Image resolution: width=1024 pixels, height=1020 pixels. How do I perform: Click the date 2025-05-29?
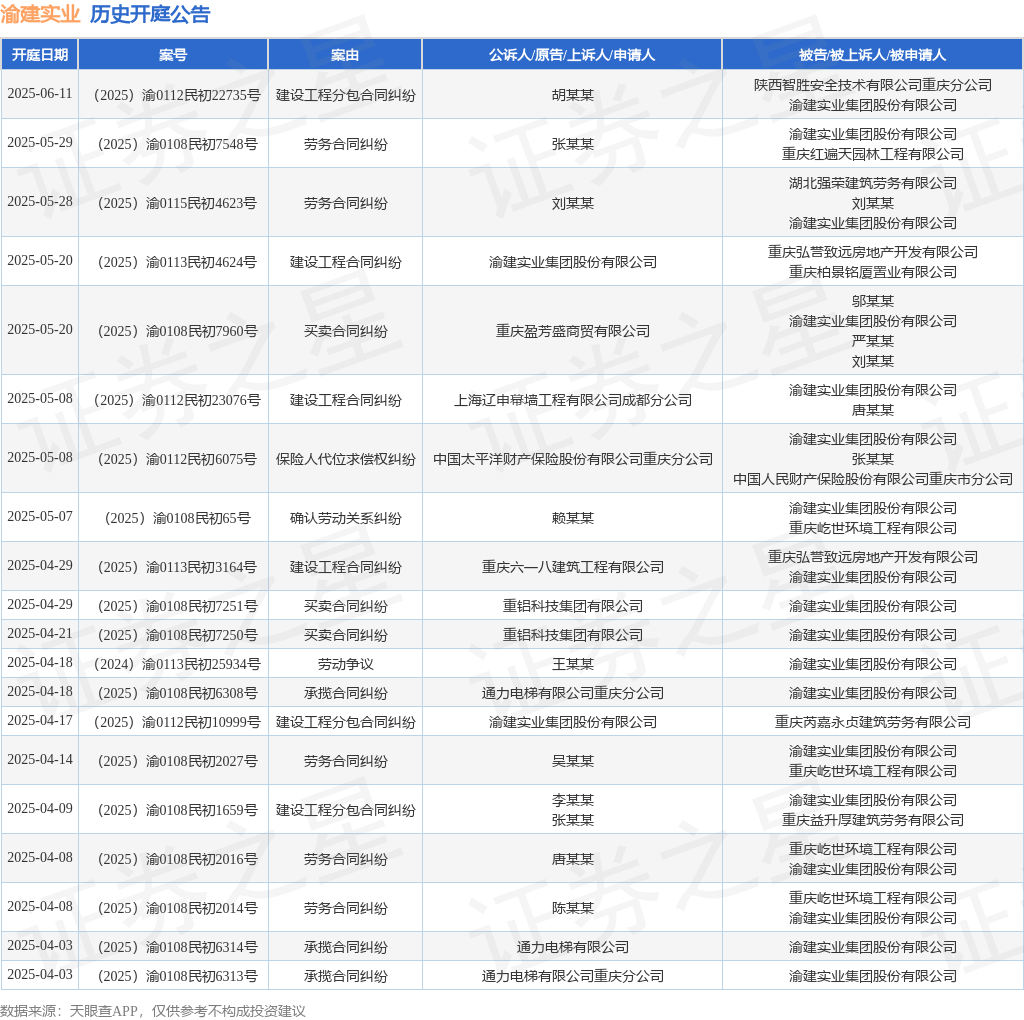click(x=40, y=142)
